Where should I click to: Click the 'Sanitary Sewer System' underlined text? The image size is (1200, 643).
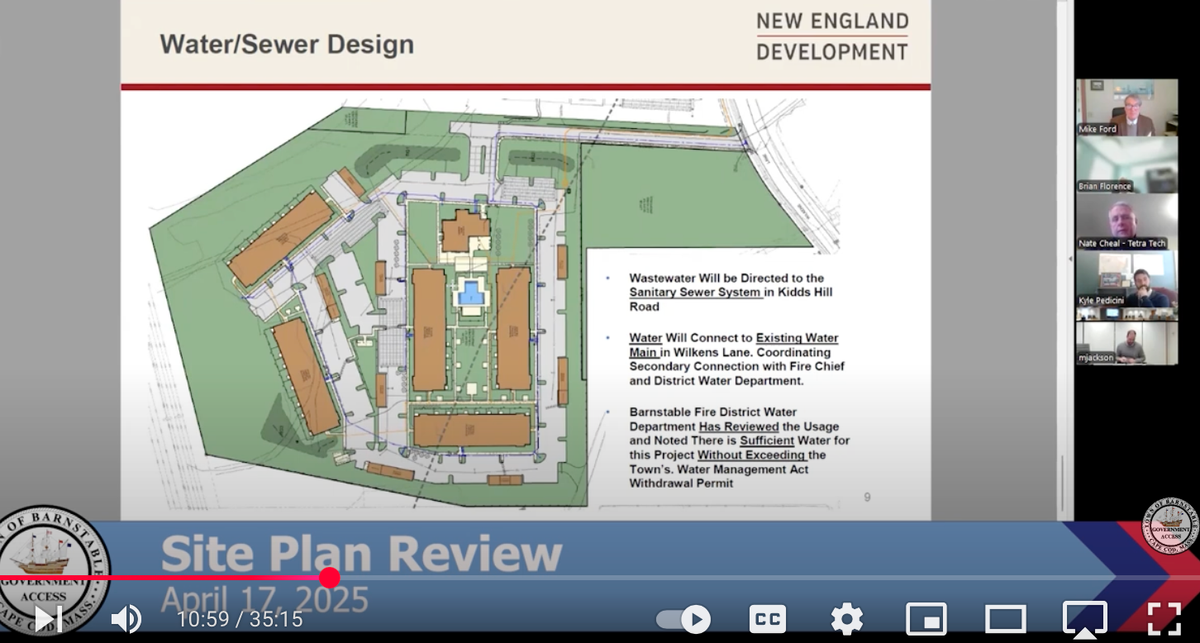pyautogui.click(x=696, y=292)
